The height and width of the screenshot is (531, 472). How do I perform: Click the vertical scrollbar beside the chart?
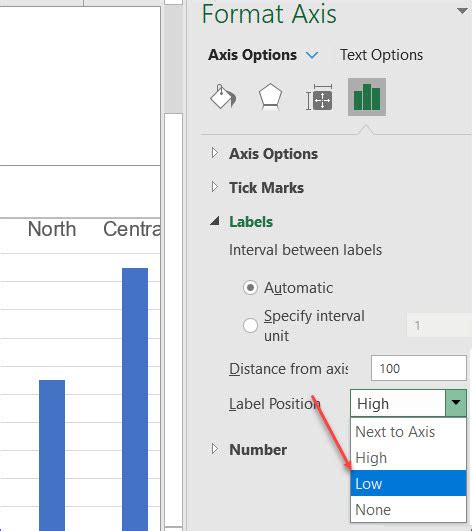[x=173, y=264]
